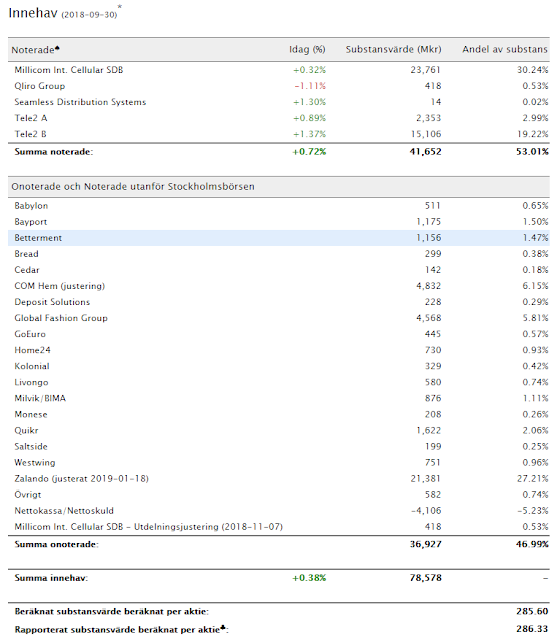557x640 pixels.
Task: Click Nettokassa's -4,106 value
Action: pyautogui.click(x=426, y=511)
